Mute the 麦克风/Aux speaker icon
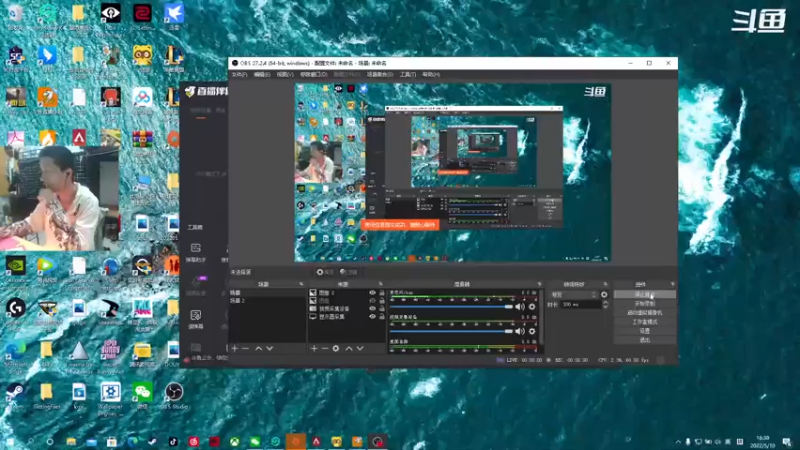This screenshot has height=450, width=800. tap(520, 307)
